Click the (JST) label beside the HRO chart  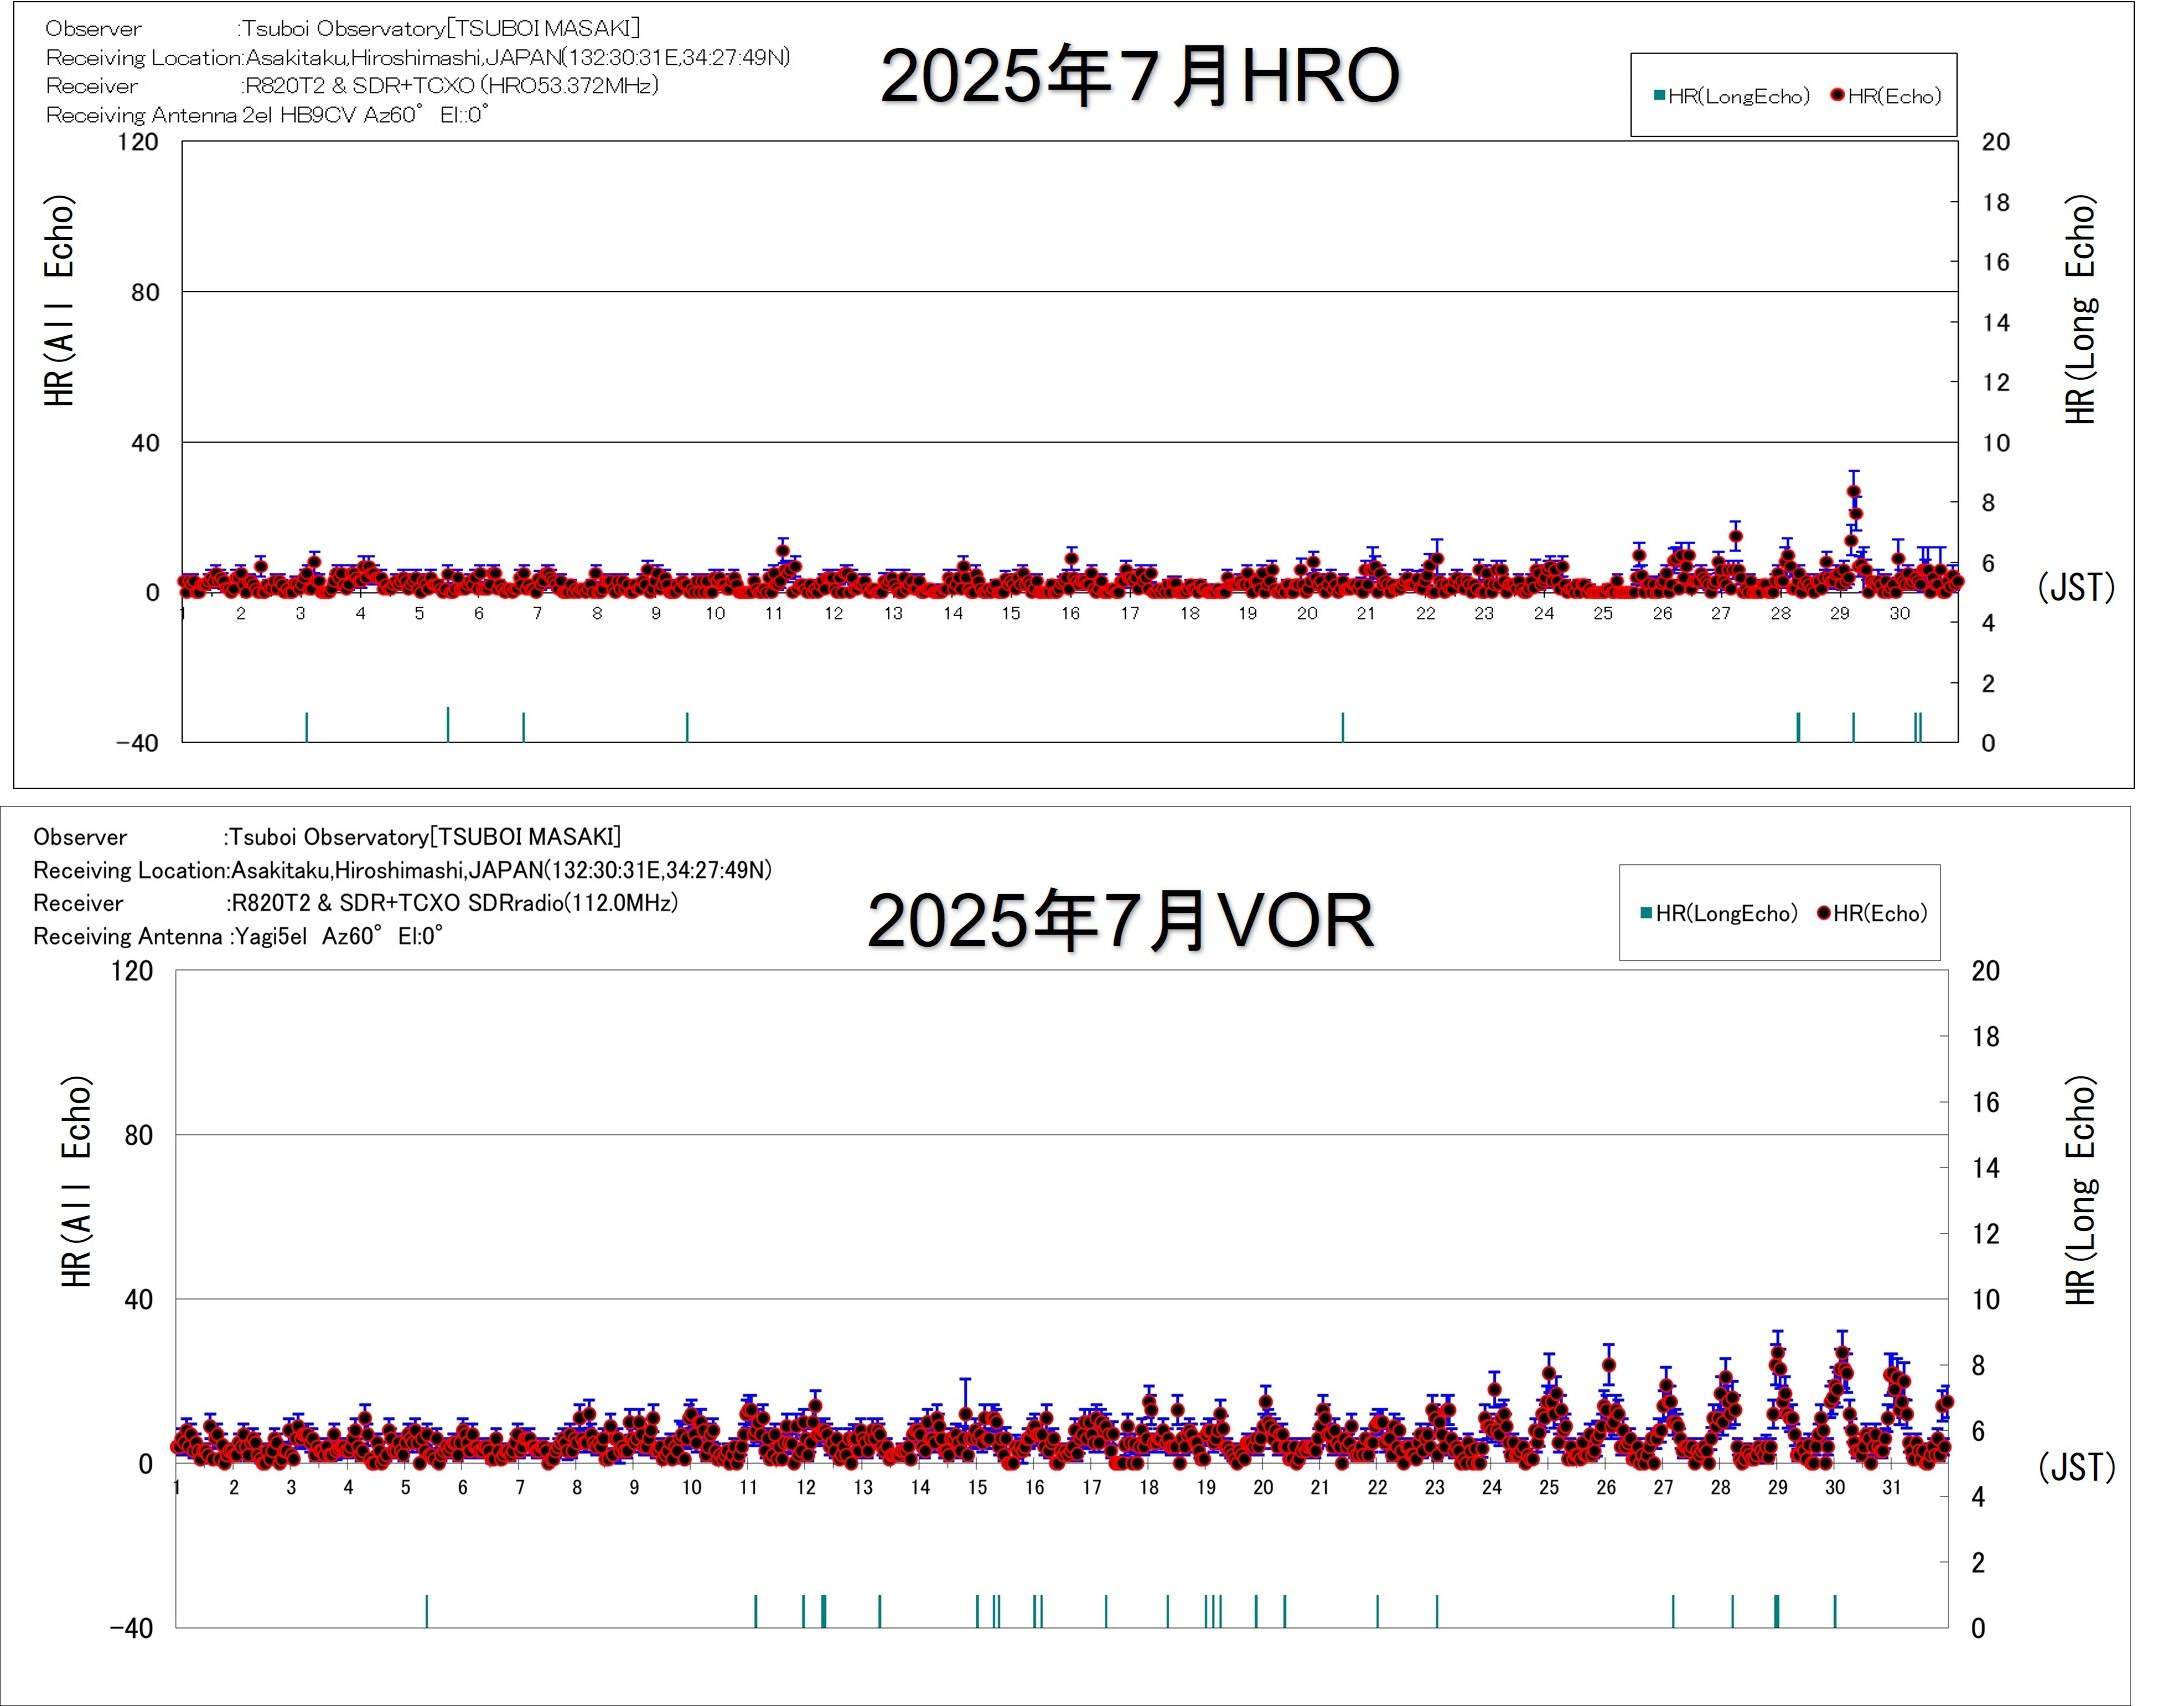point(2076,587)
